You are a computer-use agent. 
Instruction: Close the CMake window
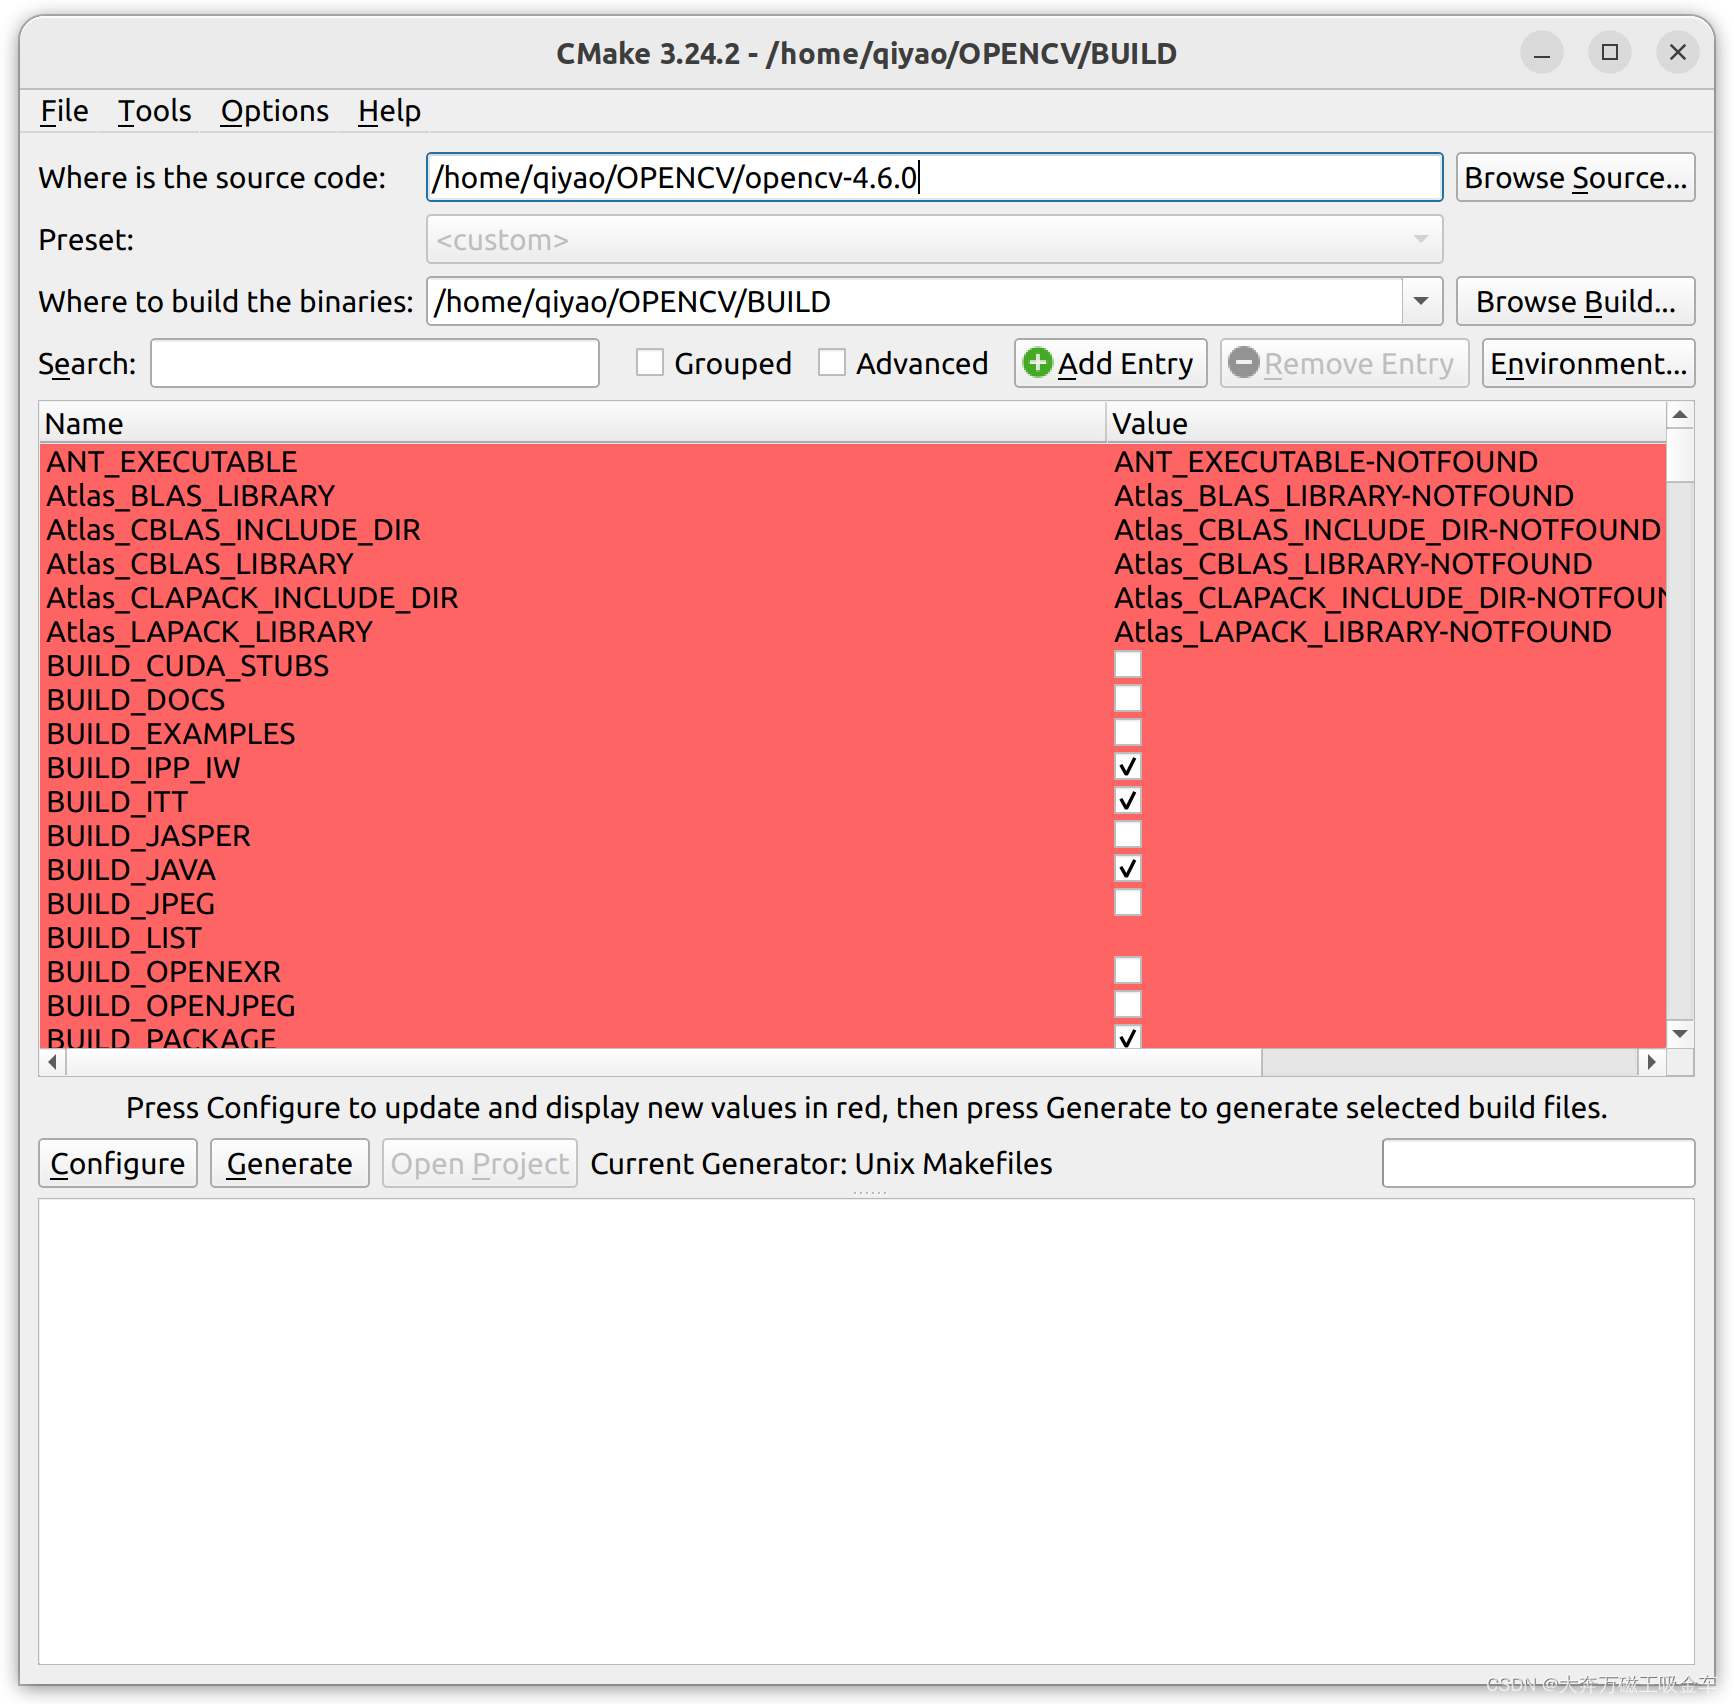coord(1678,53)
